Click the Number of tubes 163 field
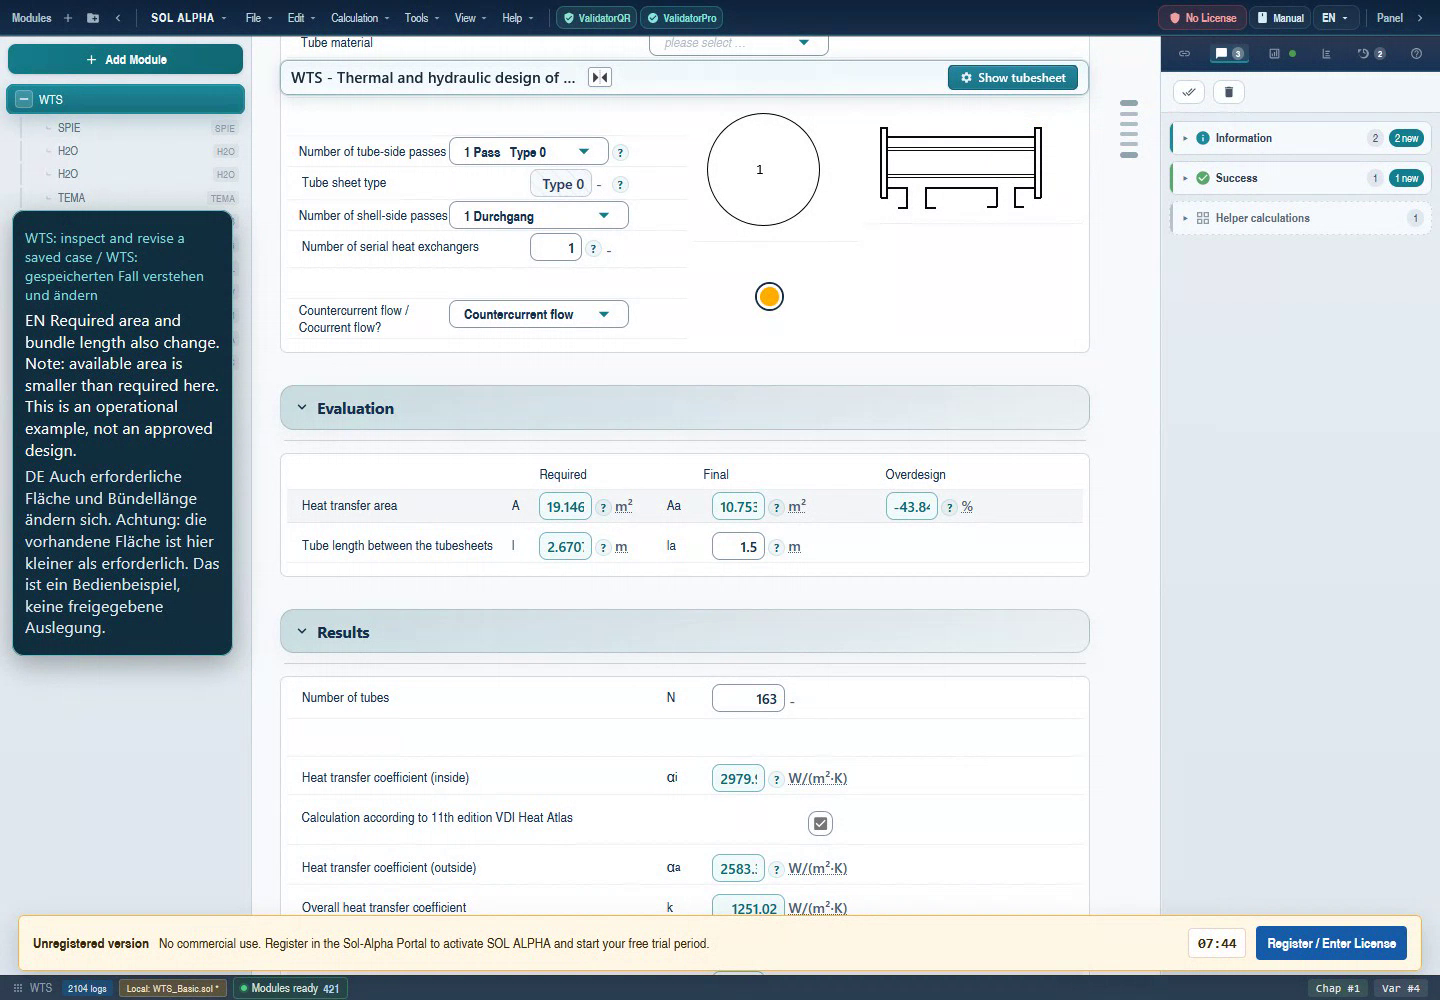The height and width of the screenshot is (1000, 1440). 748,698
